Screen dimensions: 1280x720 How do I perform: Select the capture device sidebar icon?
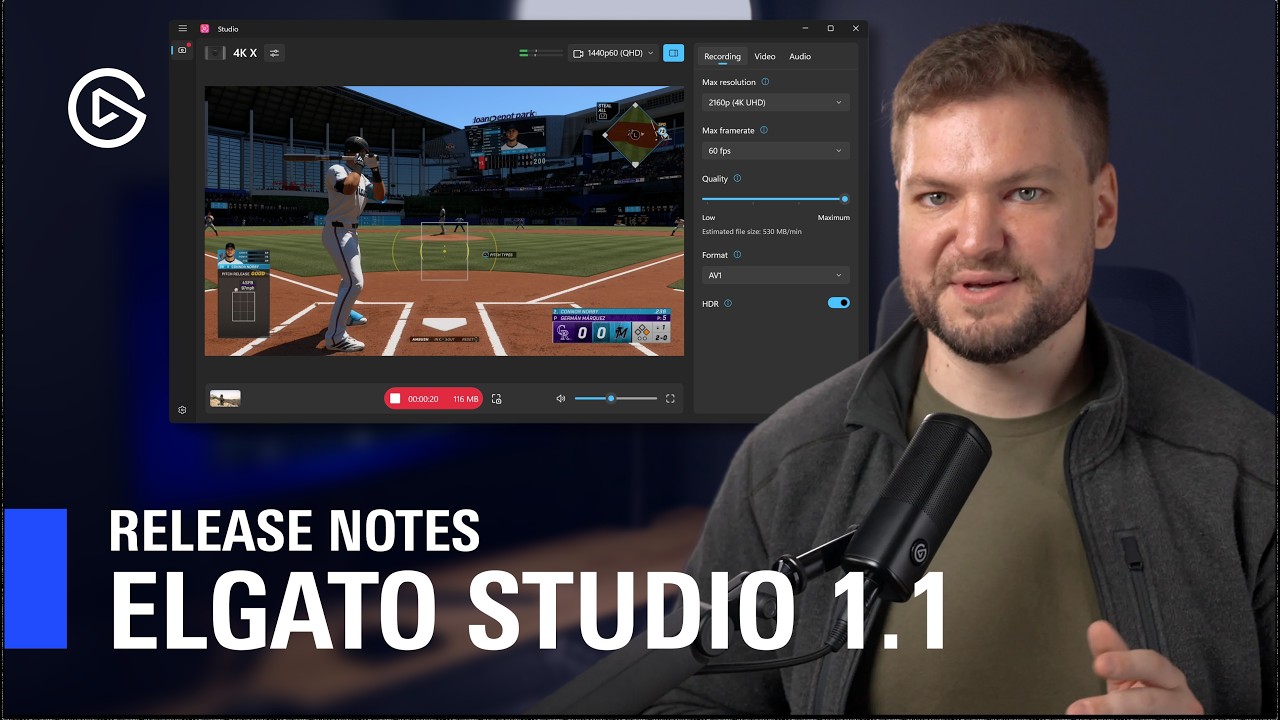pos(182,50)
